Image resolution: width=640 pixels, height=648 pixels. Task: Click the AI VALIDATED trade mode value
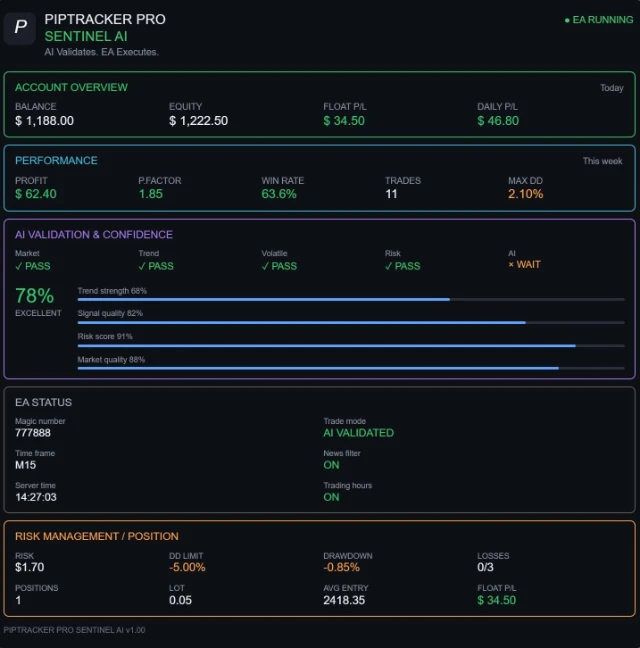[359, 433]
